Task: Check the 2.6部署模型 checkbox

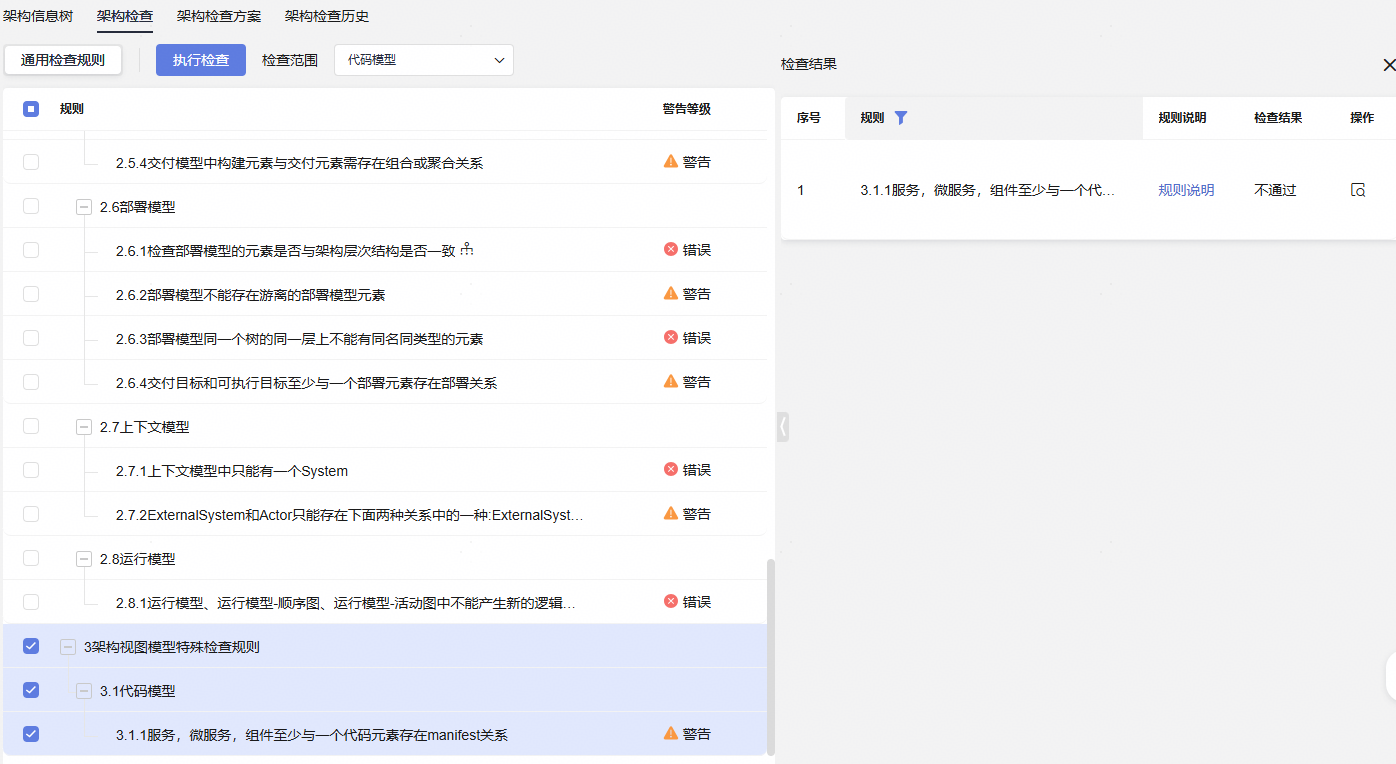Action: [31, 206]
